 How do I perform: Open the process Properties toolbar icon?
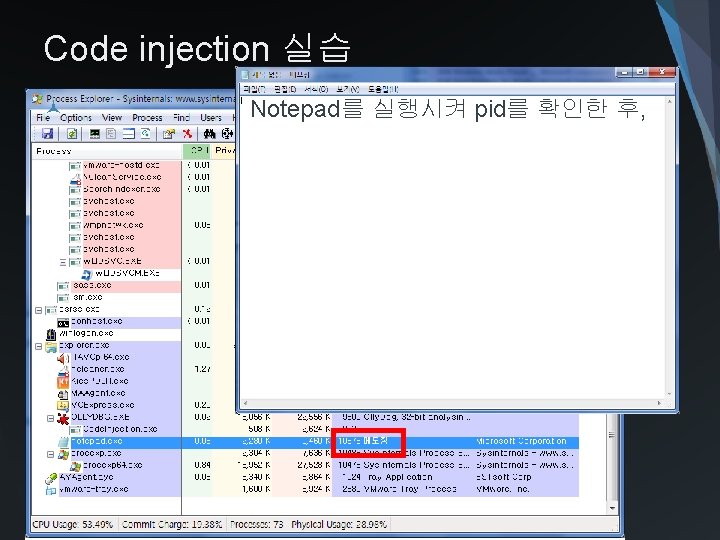coord(169,134)
